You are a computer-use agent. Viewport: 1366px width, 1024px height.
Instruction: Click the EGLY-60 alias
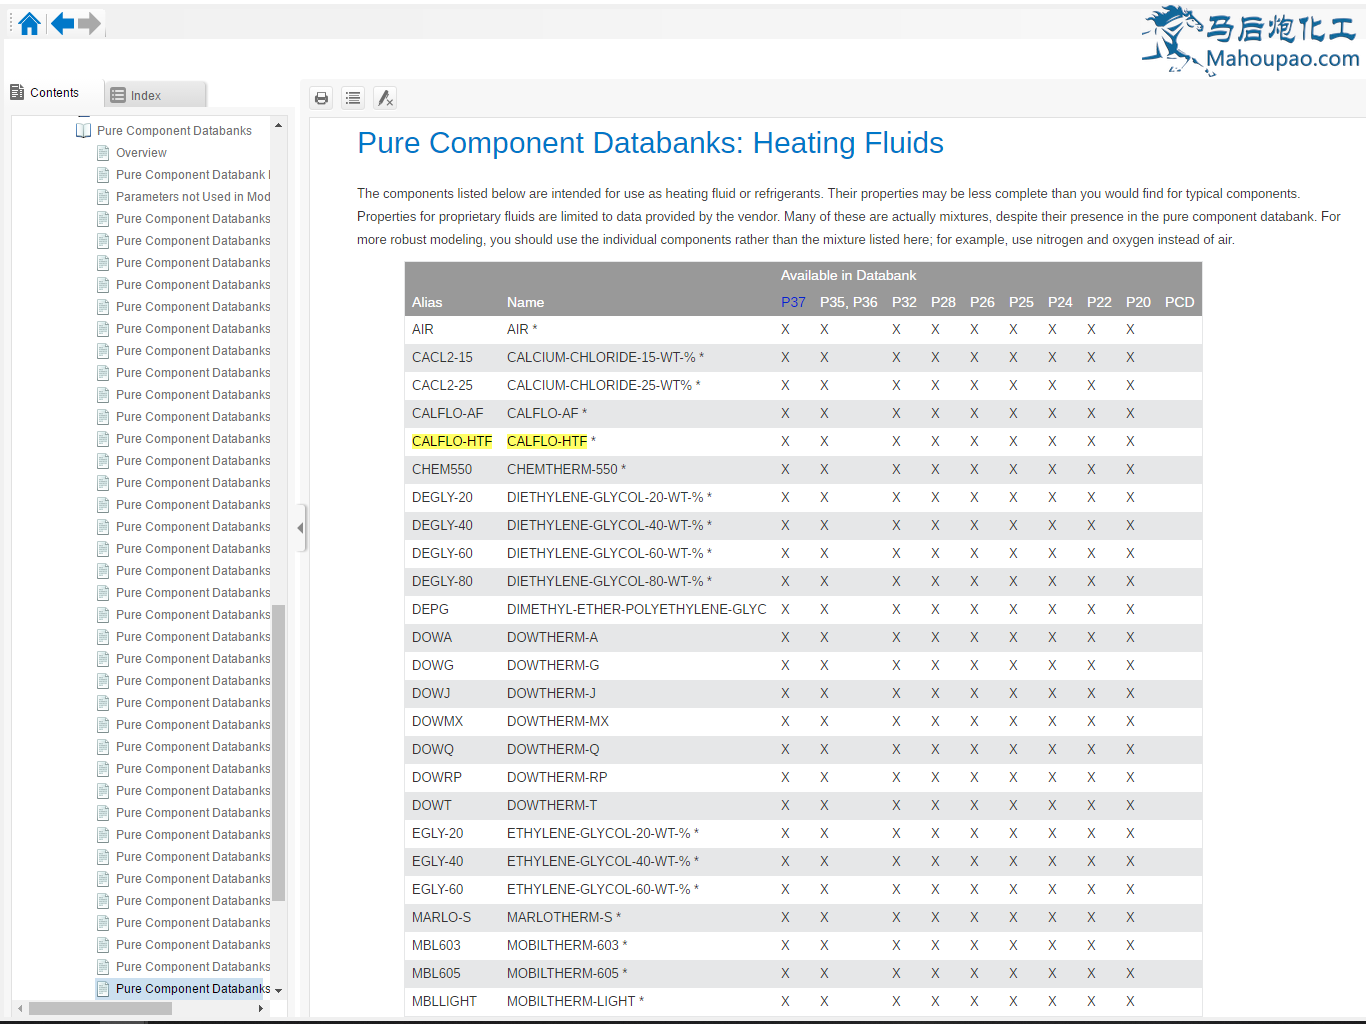click(x=438, y=889)
